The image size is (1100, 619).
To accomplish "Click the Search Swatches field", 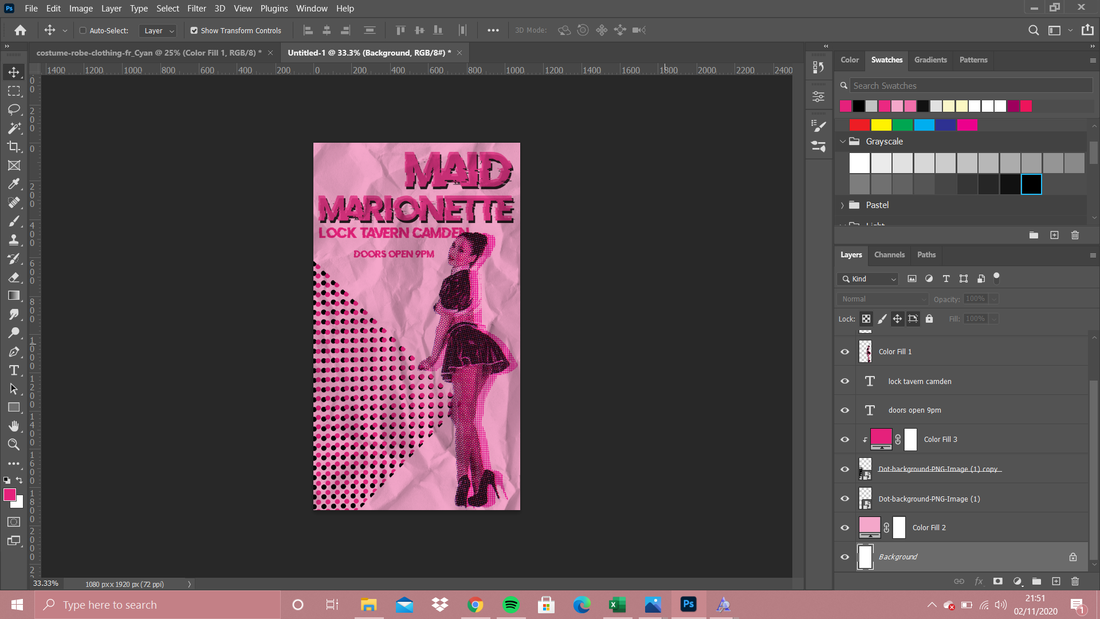I will point(971,86).
